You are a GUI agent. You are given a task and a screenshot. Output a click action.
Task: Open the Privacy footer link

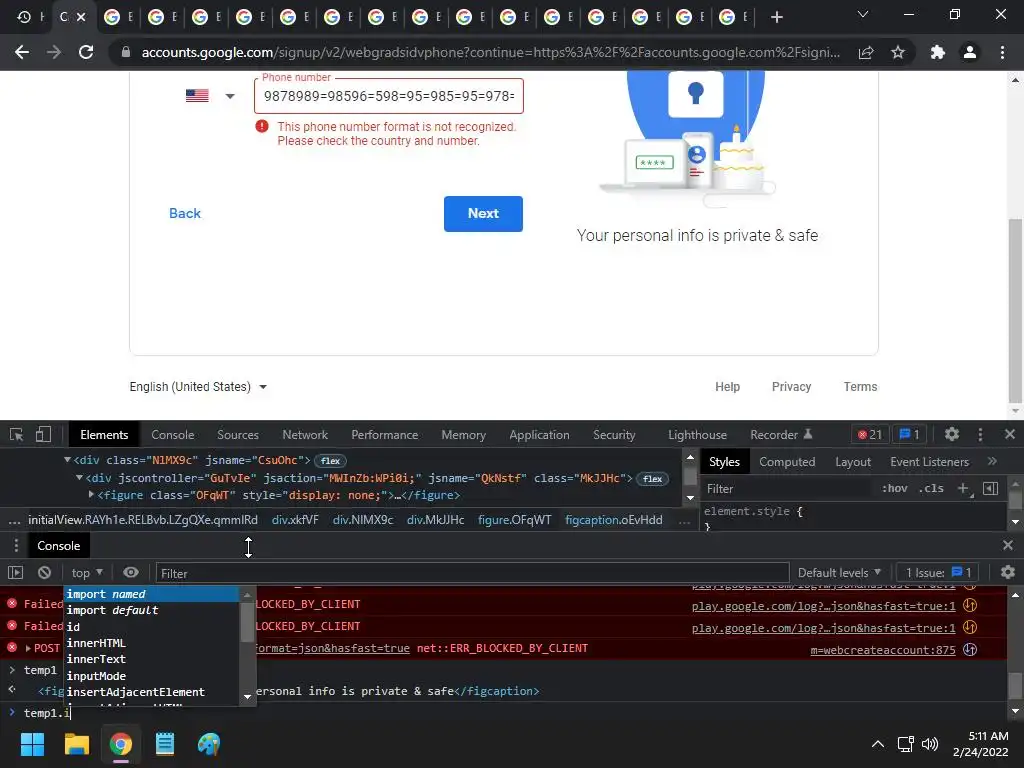pyautogui.click(x=791, y=387)
